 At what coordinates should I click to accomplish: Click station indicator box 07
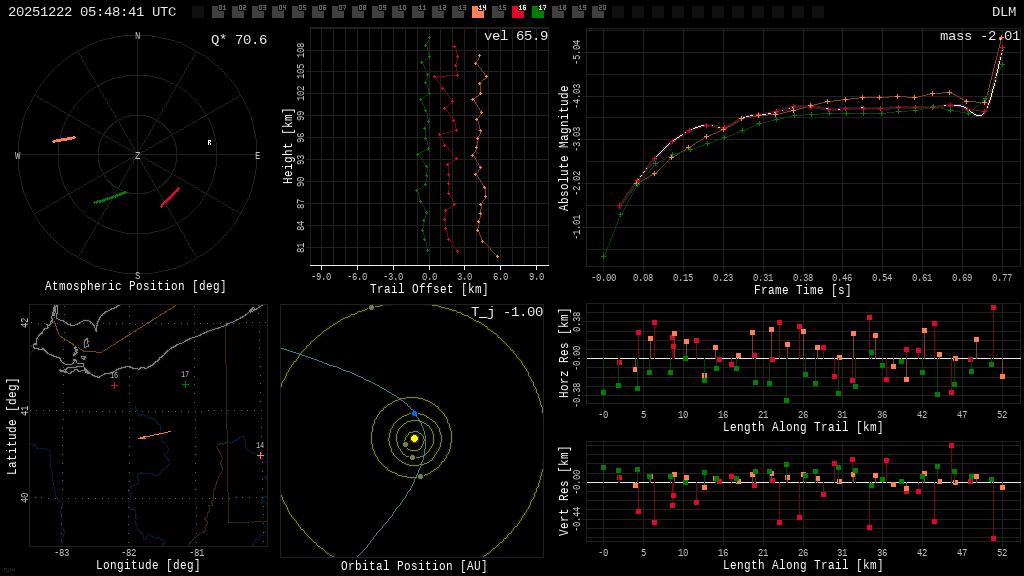click(x=338, y=12)
